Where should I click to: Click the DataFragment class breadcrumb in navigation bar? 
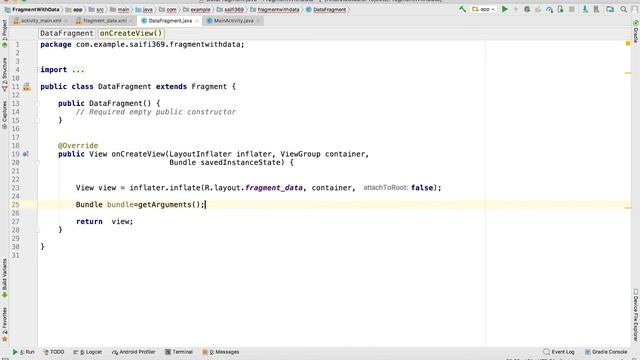(x=326, y=9)
